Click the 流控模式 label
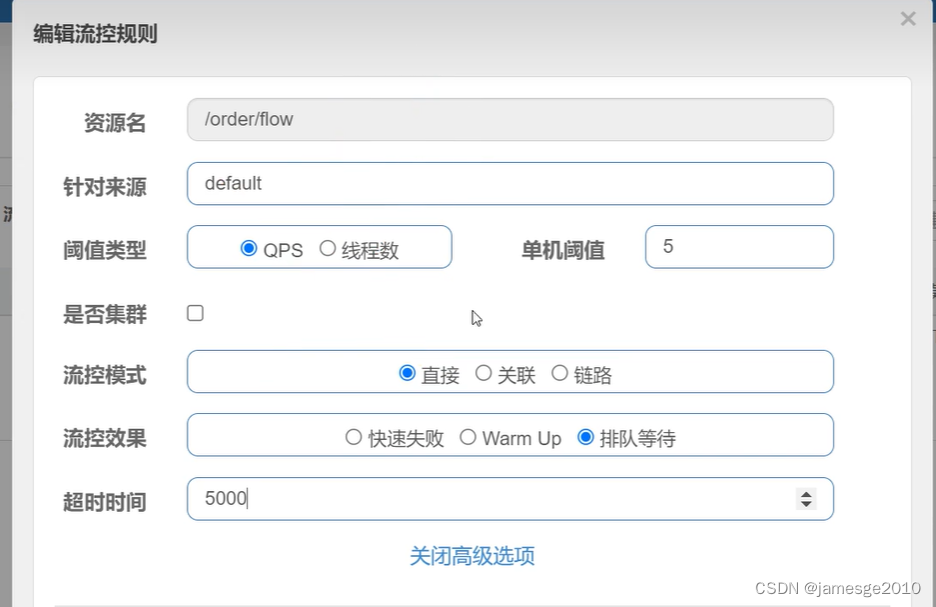Screen dimensions: 936x607 pos(104,375)
